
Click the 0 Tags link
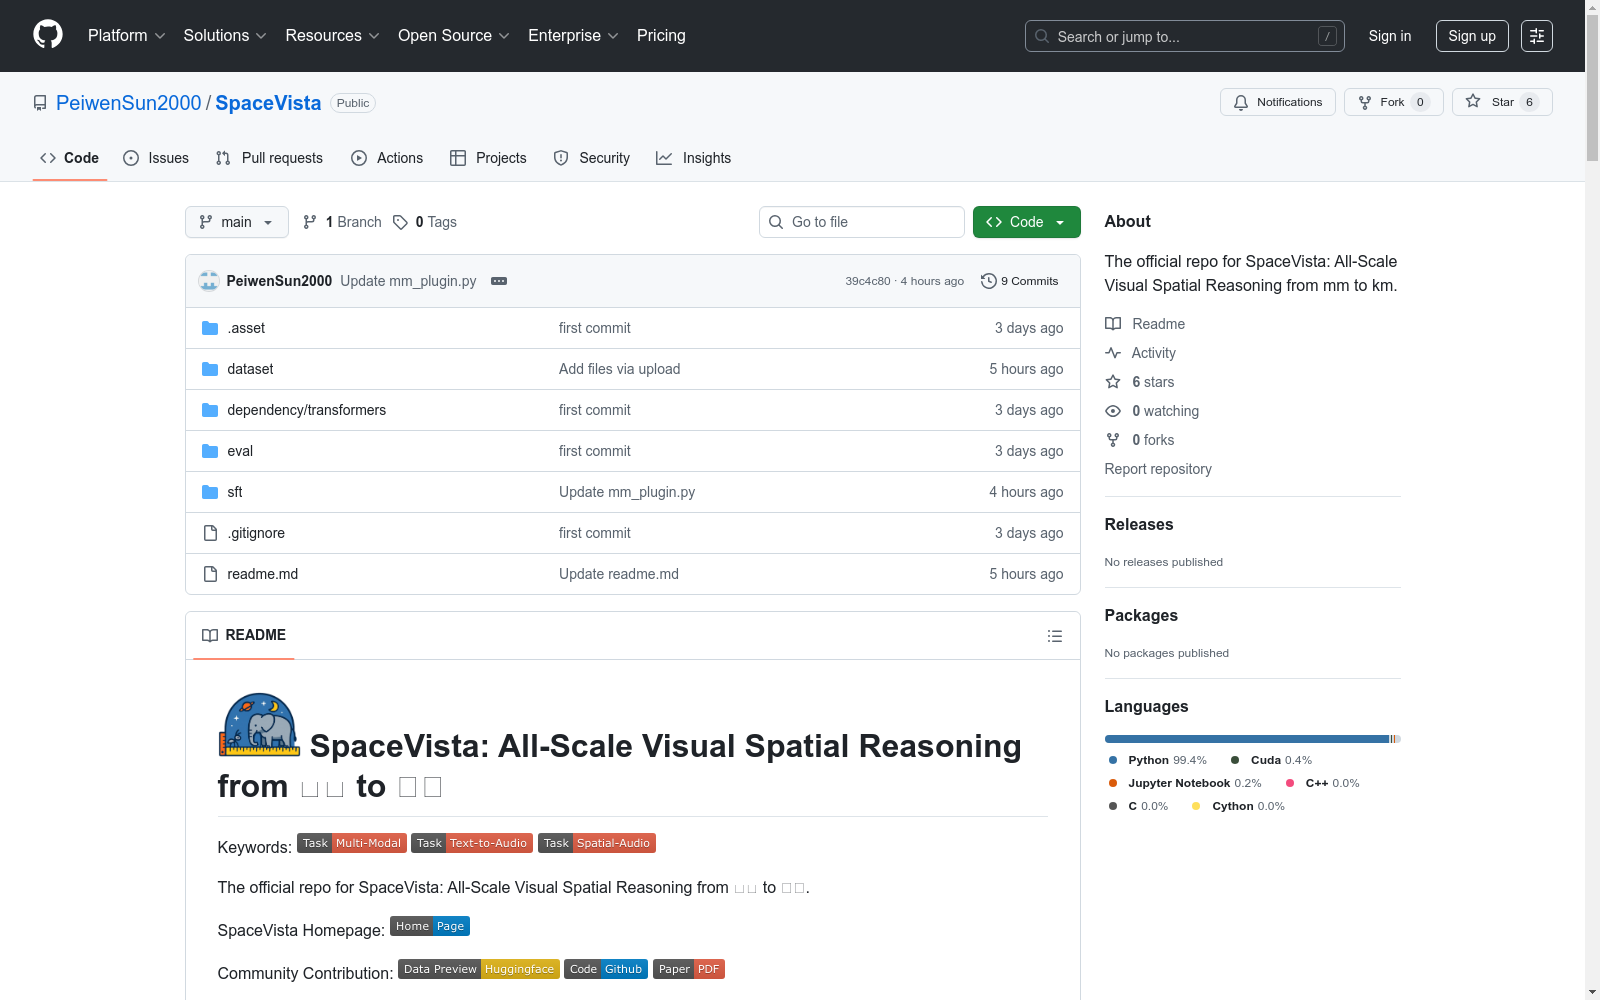(x=425, y=222)
